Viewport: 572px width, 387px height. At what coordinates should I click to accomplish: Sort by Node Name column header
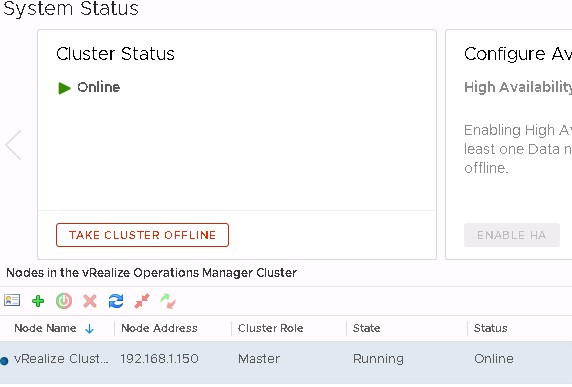click(45, 328)
